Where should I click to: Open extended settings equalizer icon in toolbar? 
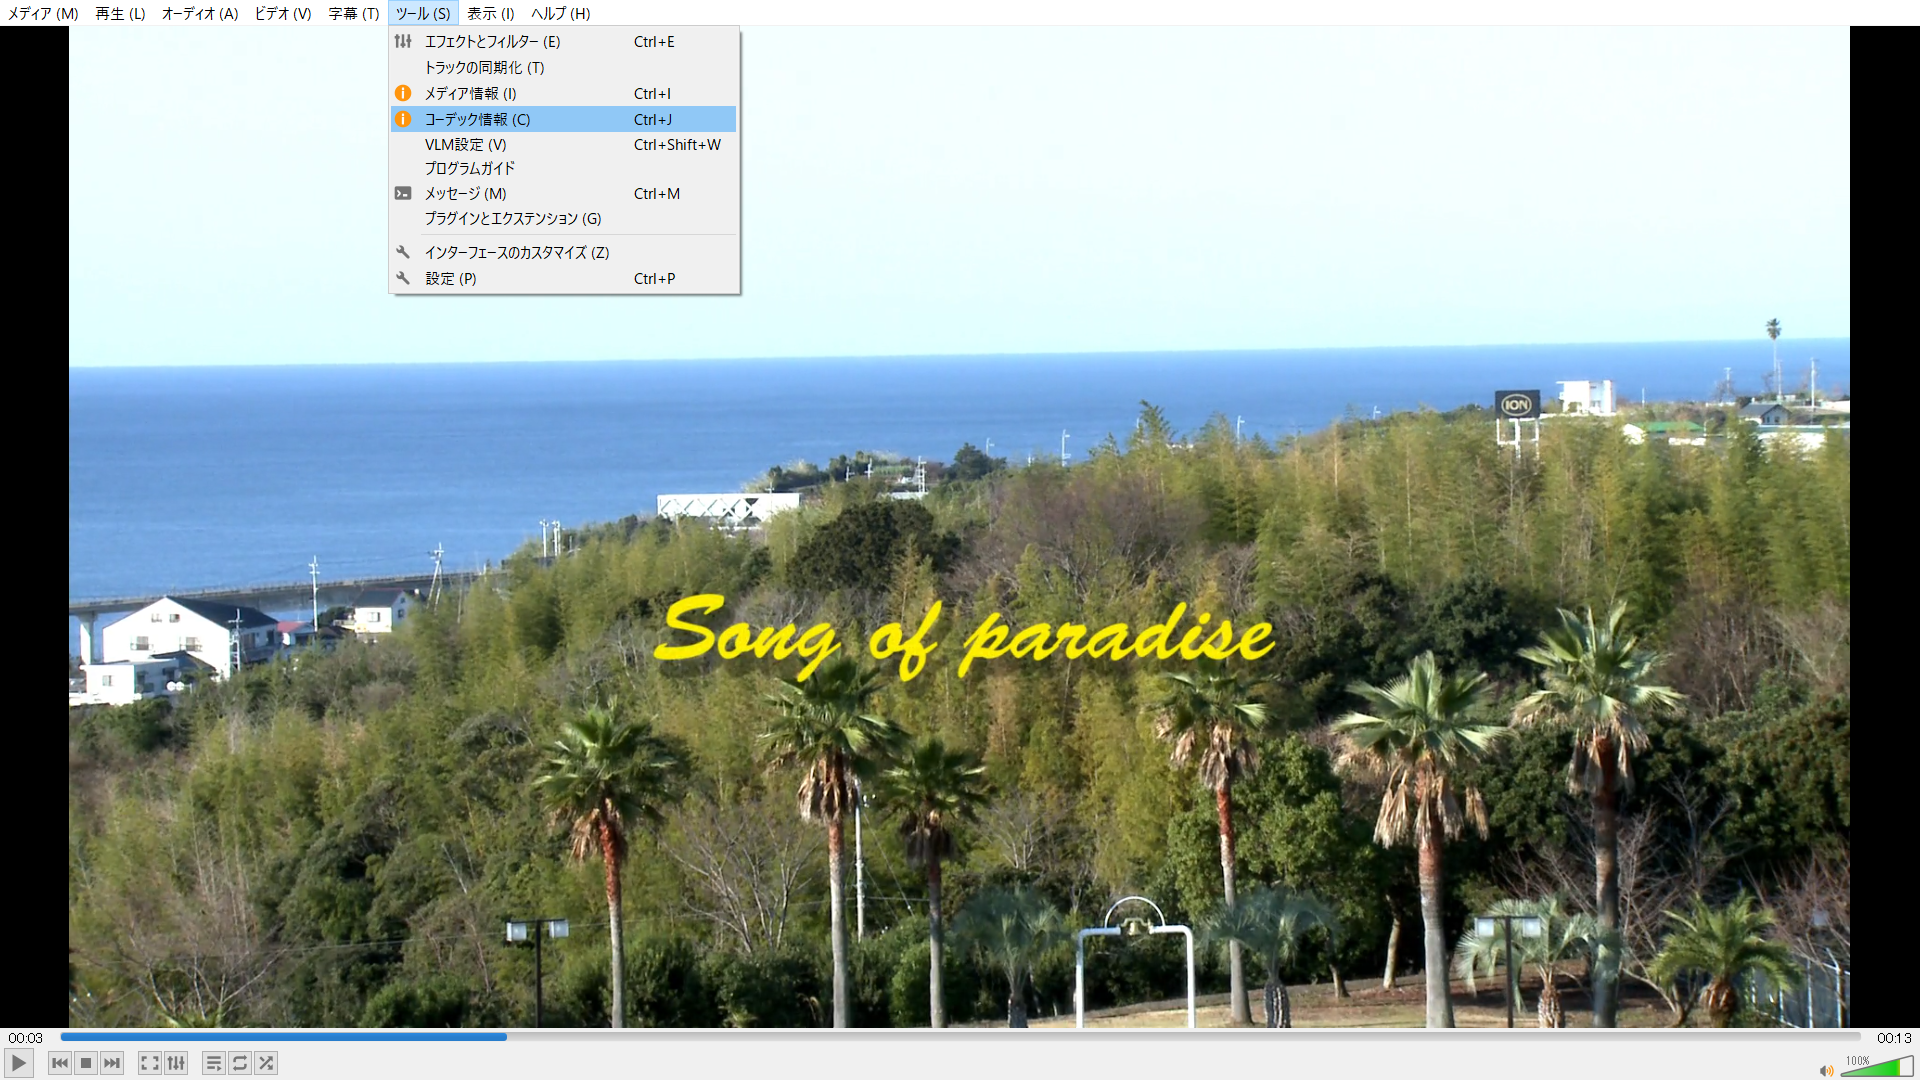click(x=176, y=1063)
